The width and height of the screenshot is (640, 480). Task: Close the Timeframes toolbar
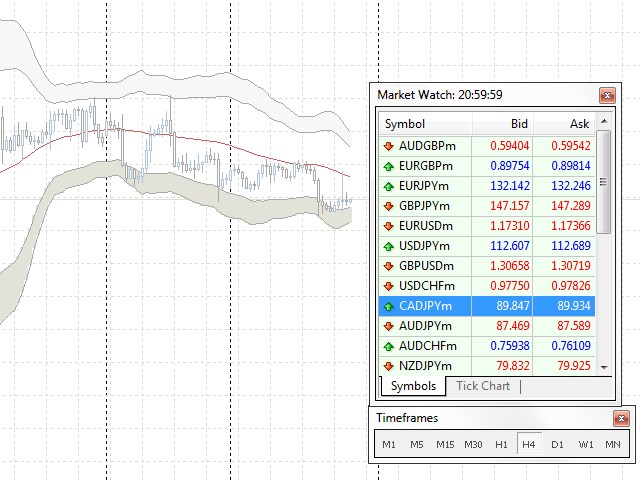click(619, 418)
